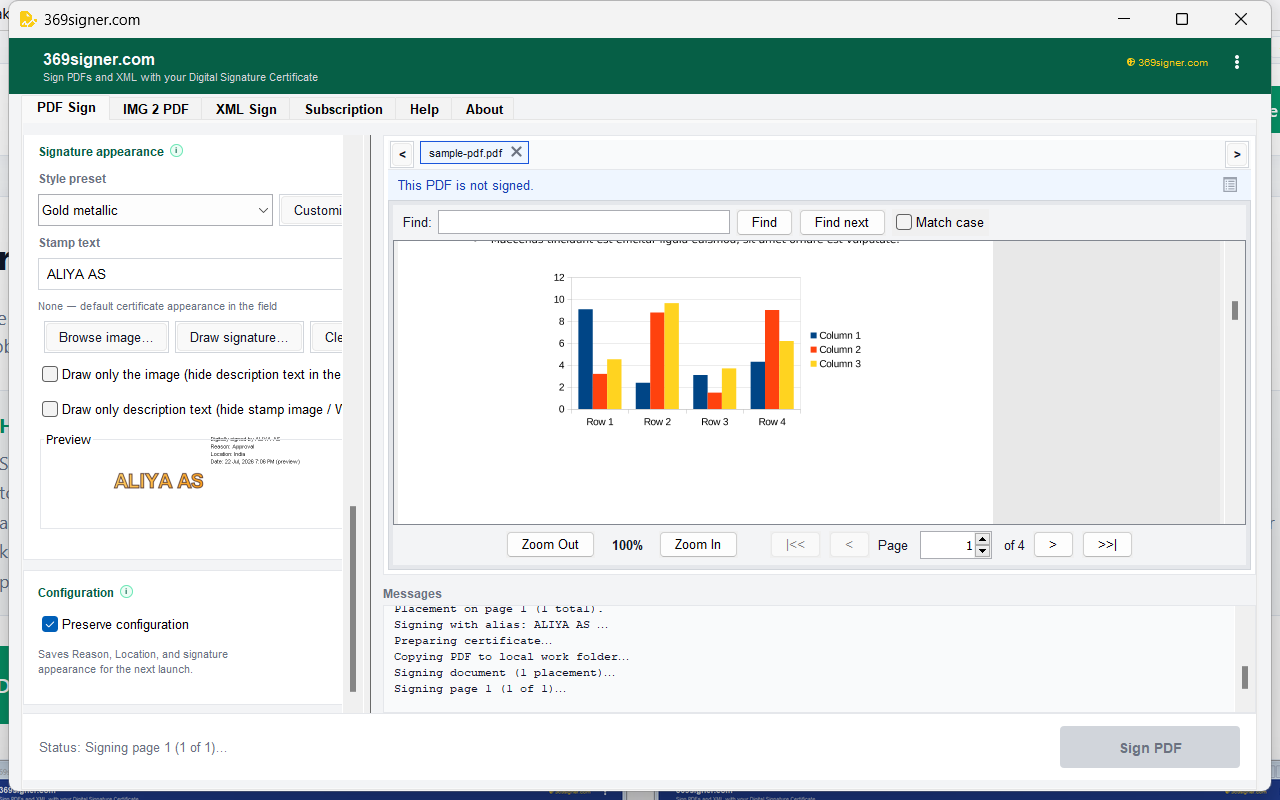Select the sample-pdf.pdf document tab
1280x800 pixels.
click(465, 153)
